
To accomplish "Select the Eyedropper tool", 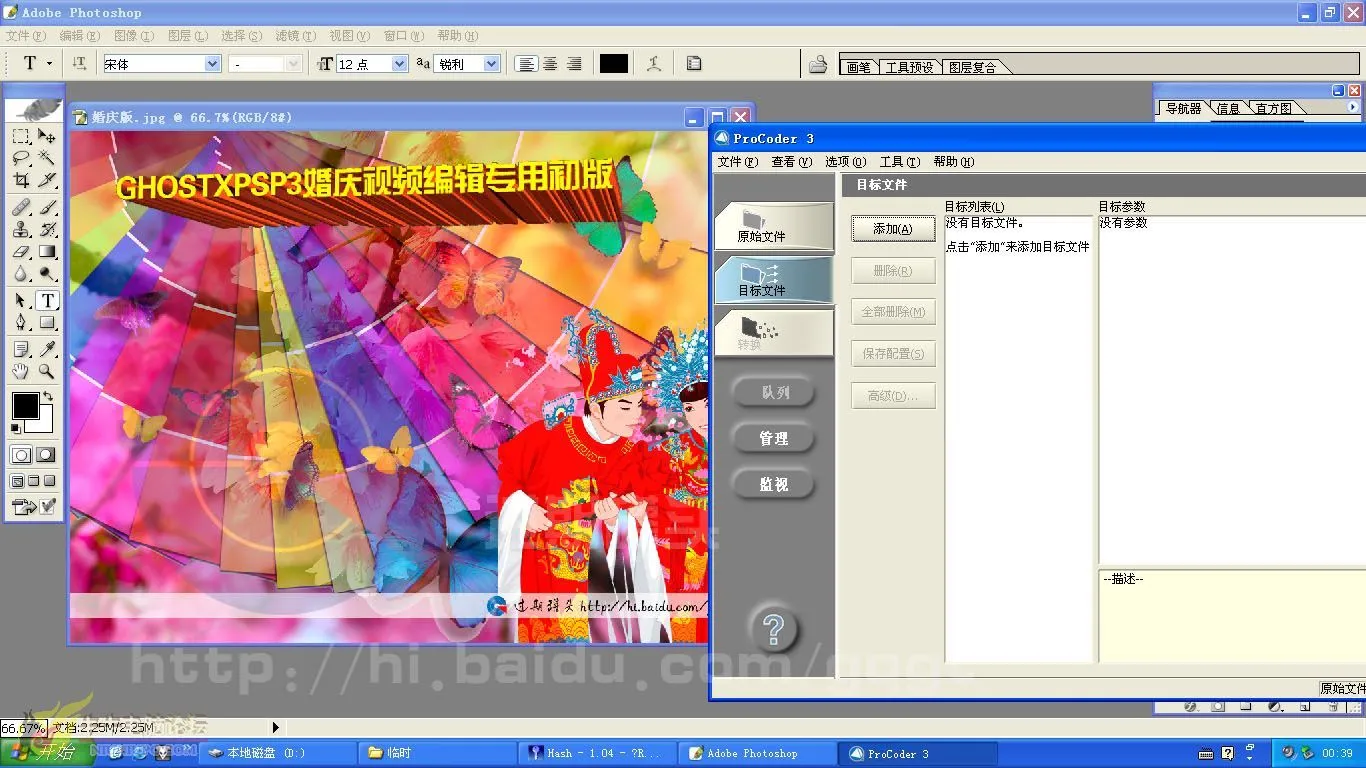I will (46, 349).
